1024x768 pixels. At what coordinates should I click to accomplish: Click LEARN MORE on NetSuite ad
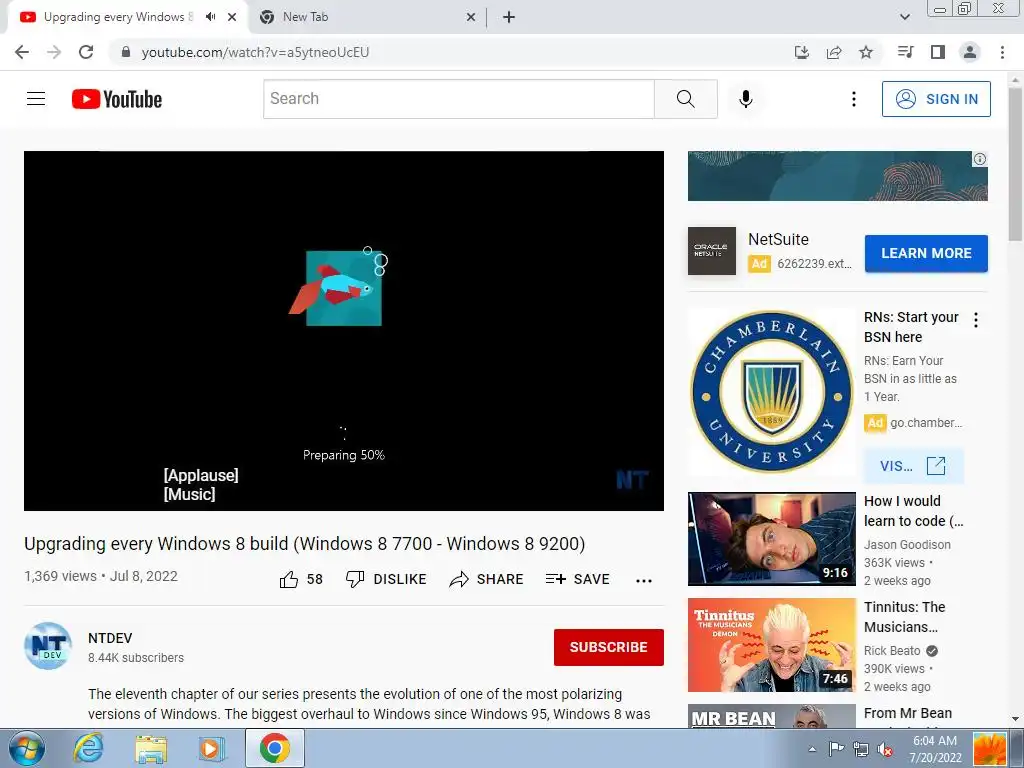click(x=926, y=253)
